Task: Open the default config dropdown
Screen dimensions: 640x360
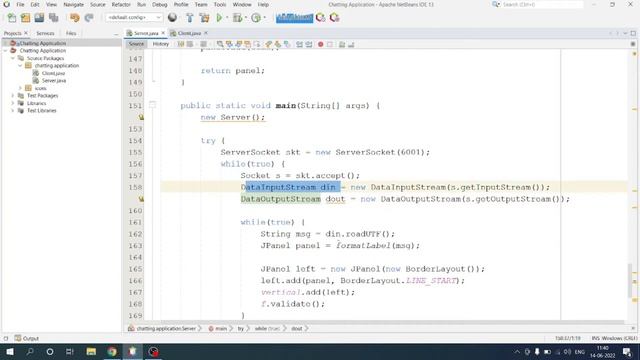Action: [134, 18]
